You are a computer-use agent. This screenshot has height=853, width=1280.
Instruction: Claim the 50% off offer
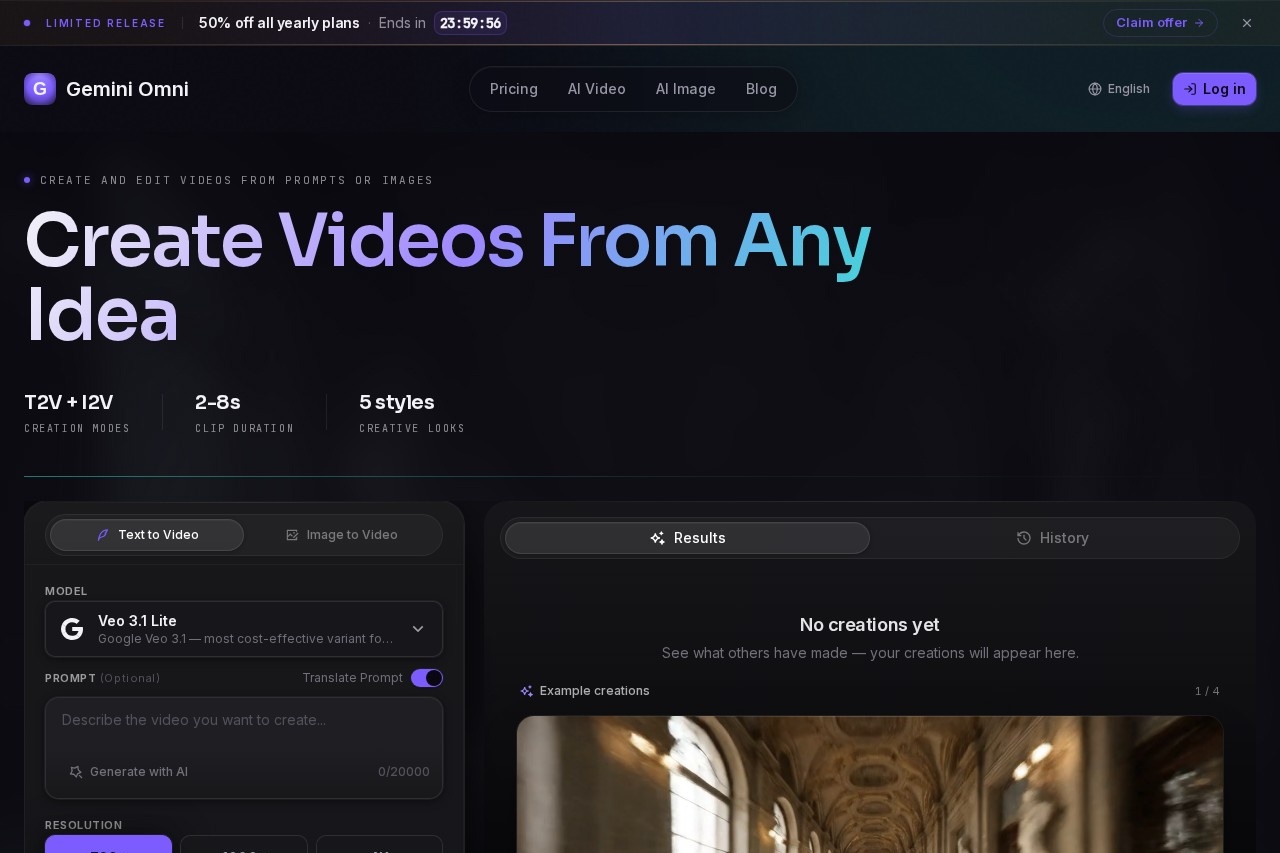[x=1160, y=23]
